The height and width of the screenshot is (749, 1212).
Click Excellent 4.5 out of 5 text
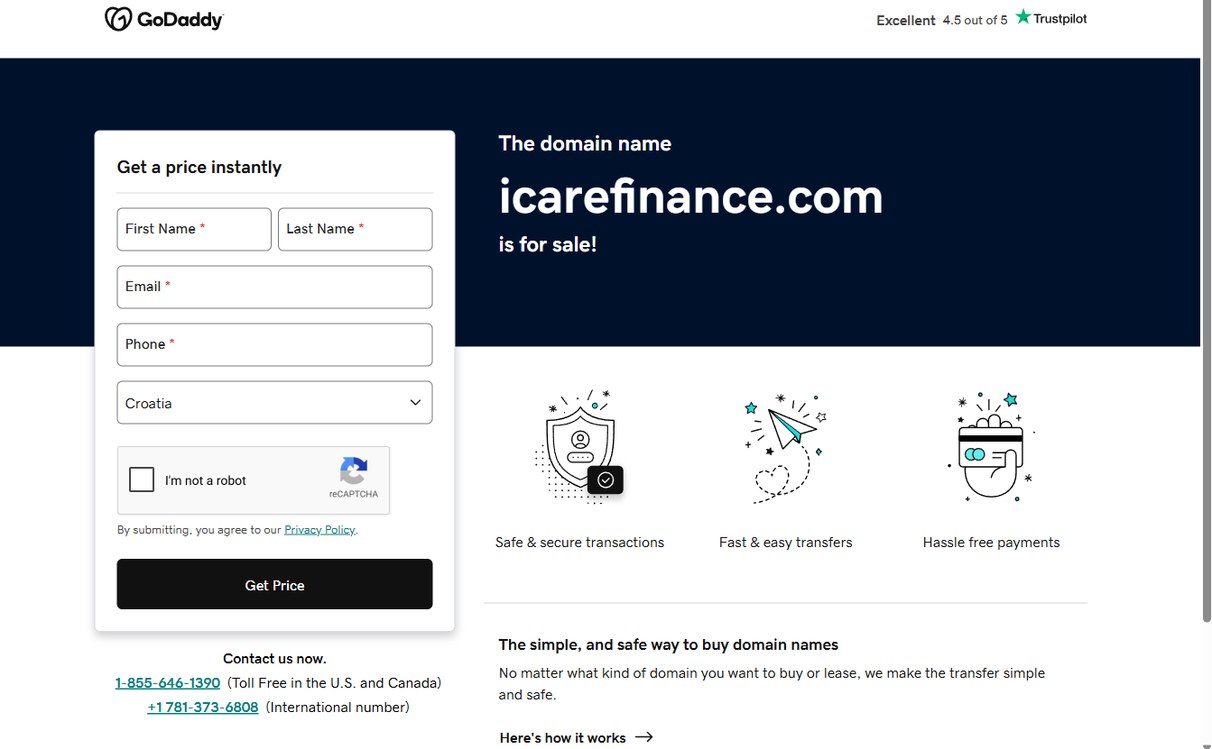[942, 20]
